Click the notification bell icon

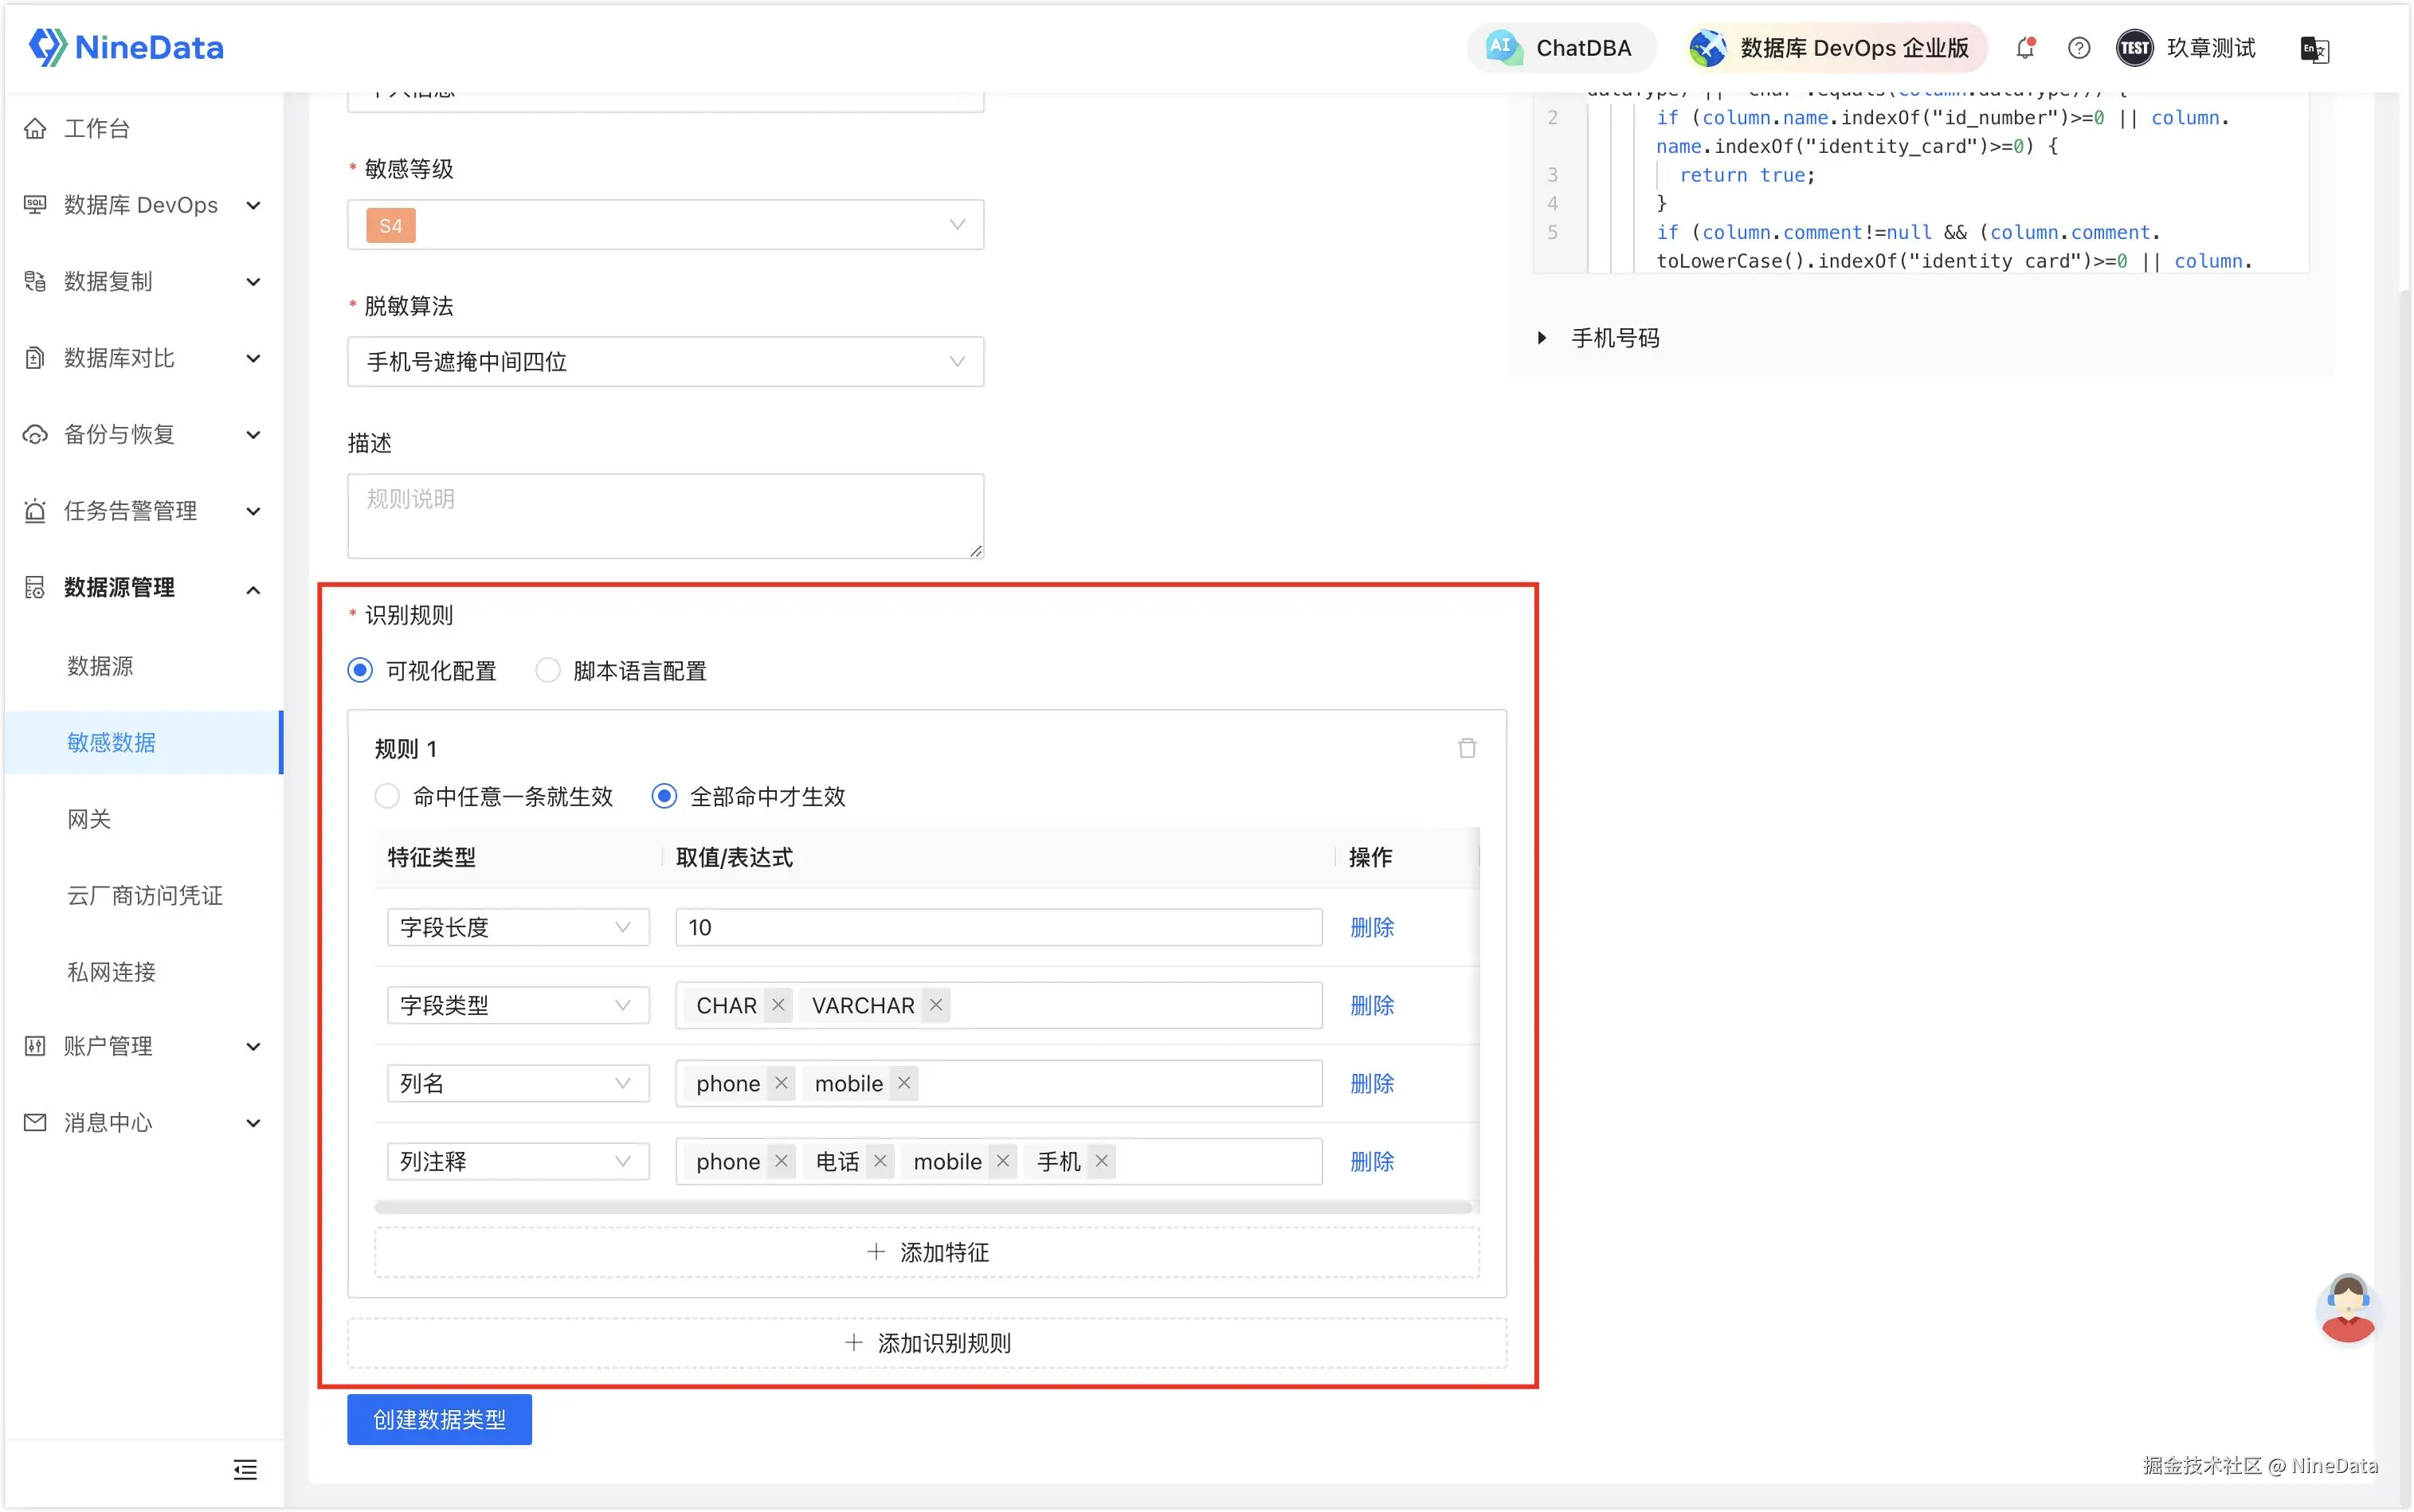[2025, 48]
